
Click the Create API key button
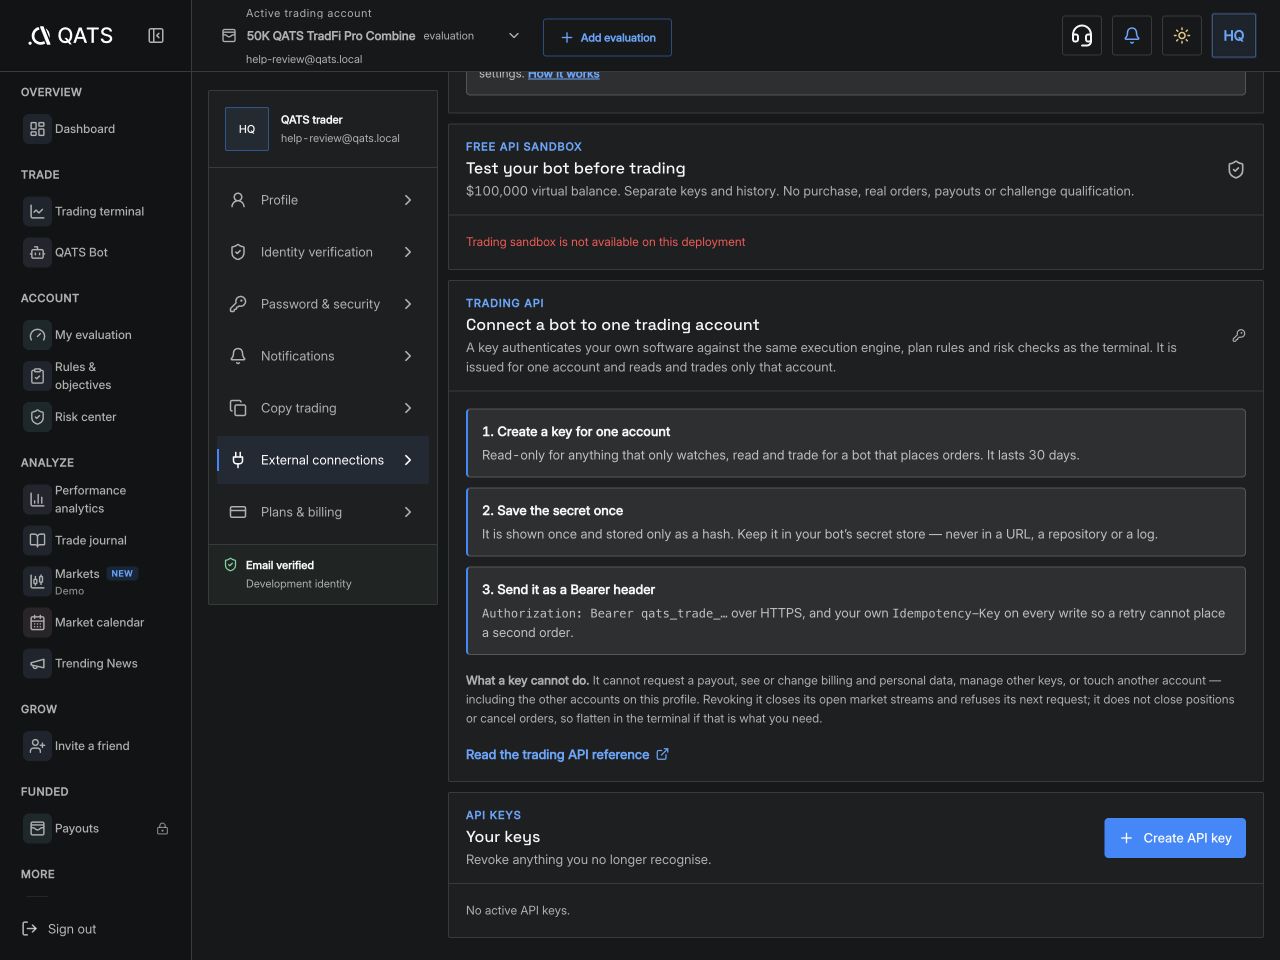tap(1175, 838)
